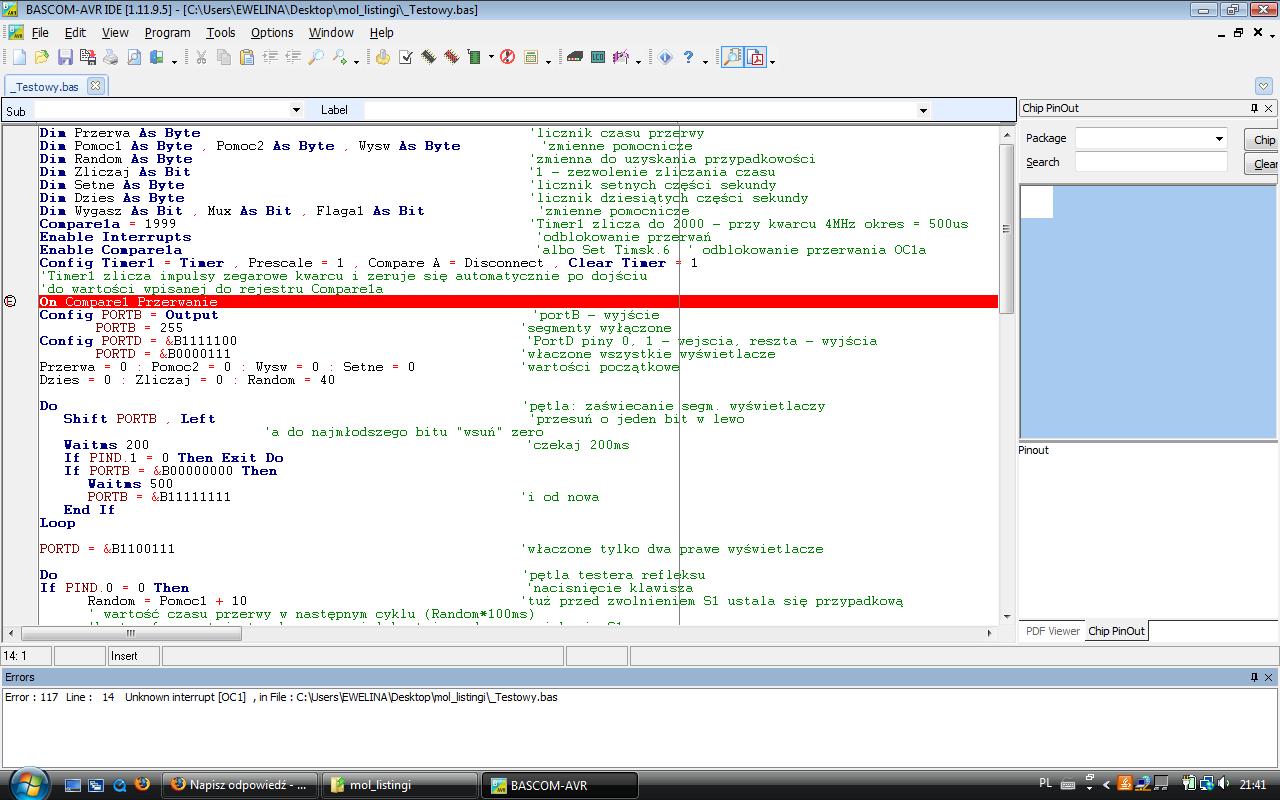This screenshot has height=800, width=1280.
Task: Expand the Label dropdown list
Action: click(x=922, y=110)
